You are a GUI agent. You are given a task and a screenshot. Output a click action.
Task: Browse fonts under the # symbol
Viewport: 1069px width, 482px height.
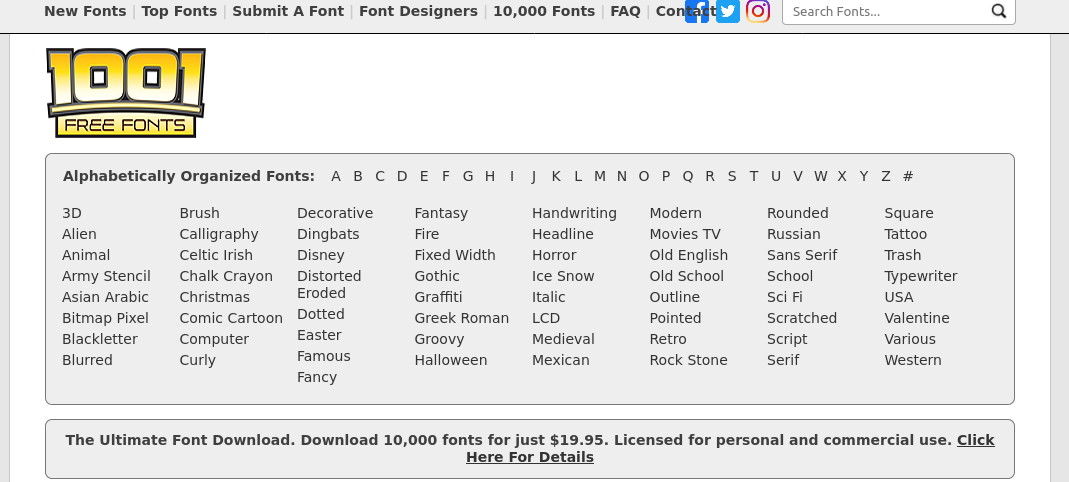tap(907, 177)
